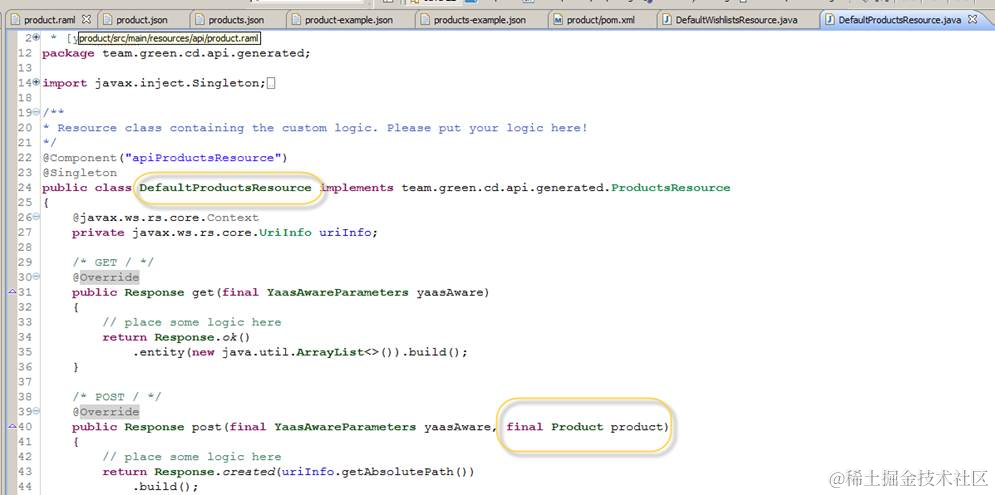Screen dimensions: 995x495
Task: Click the post method name on line 40
Action: 207,427
